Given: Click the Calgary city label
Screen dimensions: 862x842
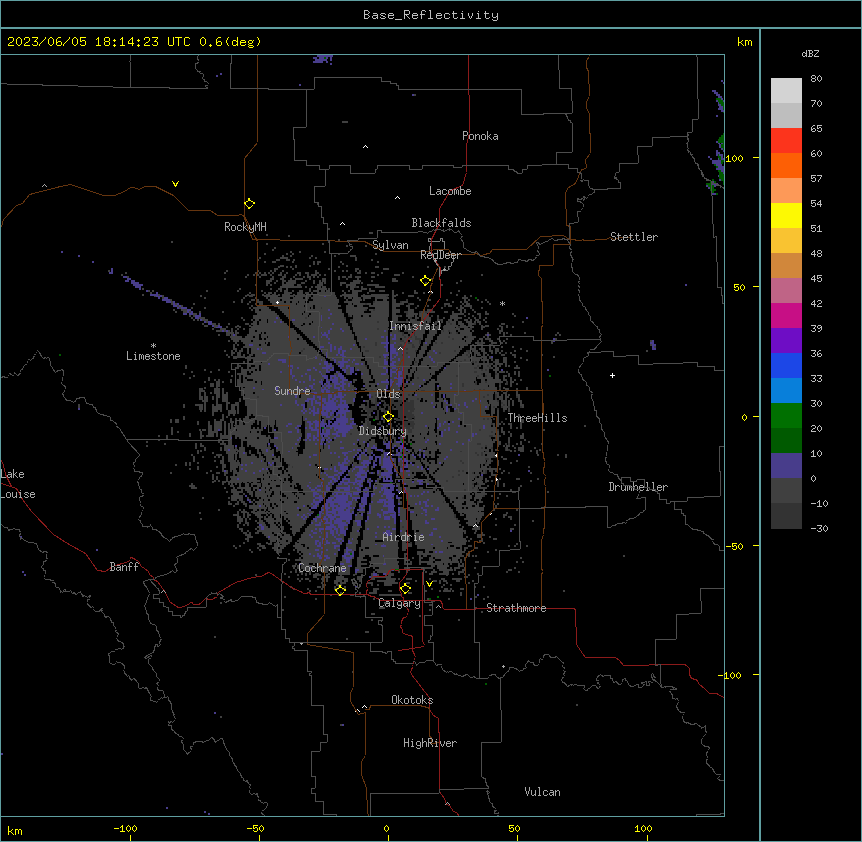Looking at the screenshot, I should [x=400, y=603].
